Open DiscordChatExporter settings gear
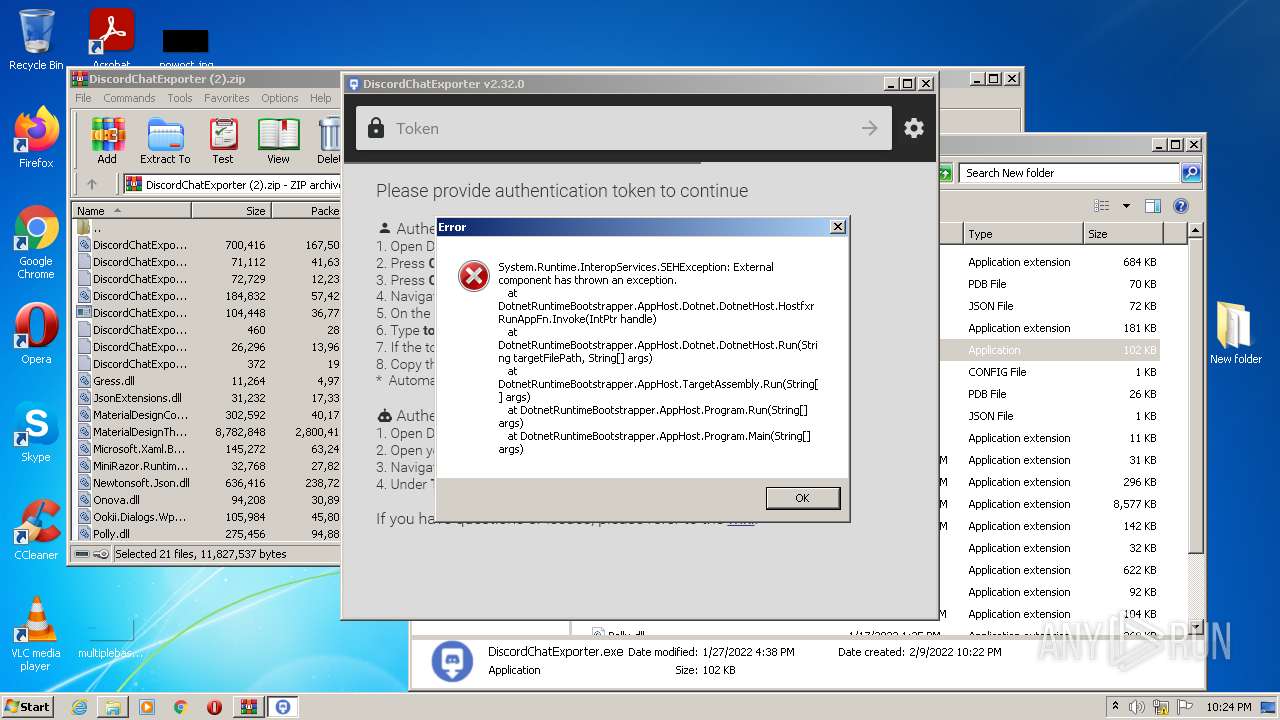The image size is (1280, 720). pos(914,128)
